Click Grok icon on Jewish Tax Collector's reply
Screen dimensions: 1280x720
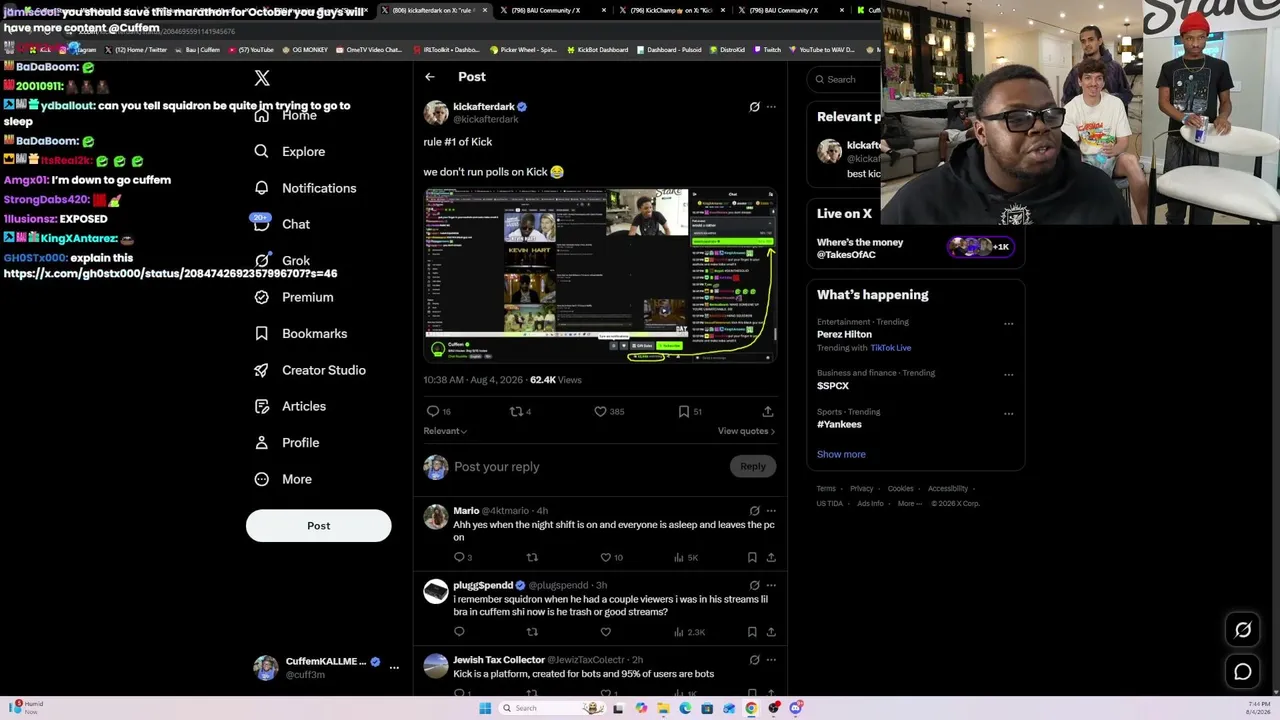click(755, 660)
